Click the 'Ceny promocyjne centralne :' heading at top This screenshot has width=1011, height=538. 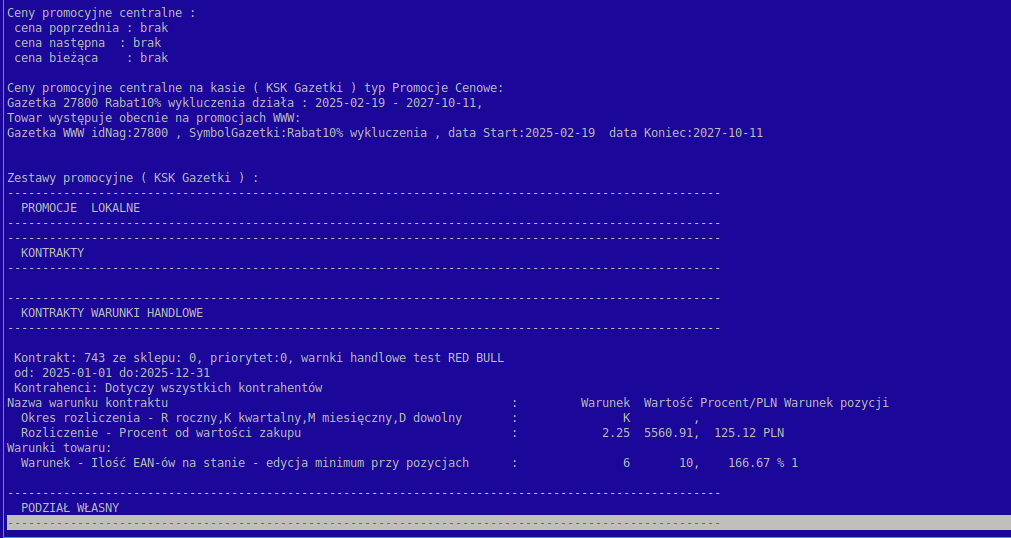pos(101,13)
